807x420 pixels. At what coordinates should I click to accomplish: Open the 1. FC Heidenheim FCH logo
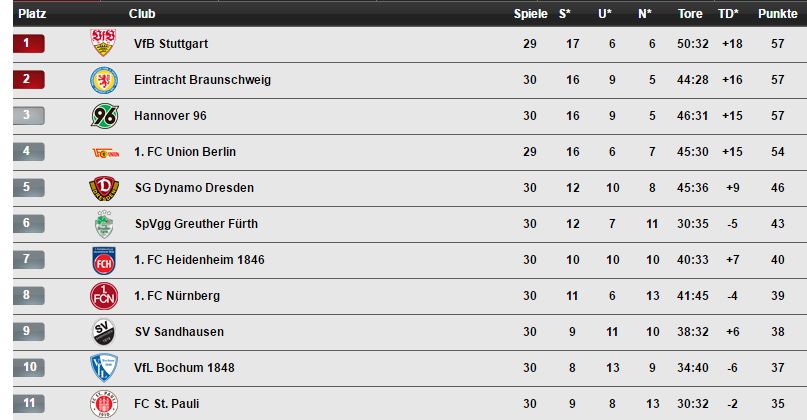point(104,260)
